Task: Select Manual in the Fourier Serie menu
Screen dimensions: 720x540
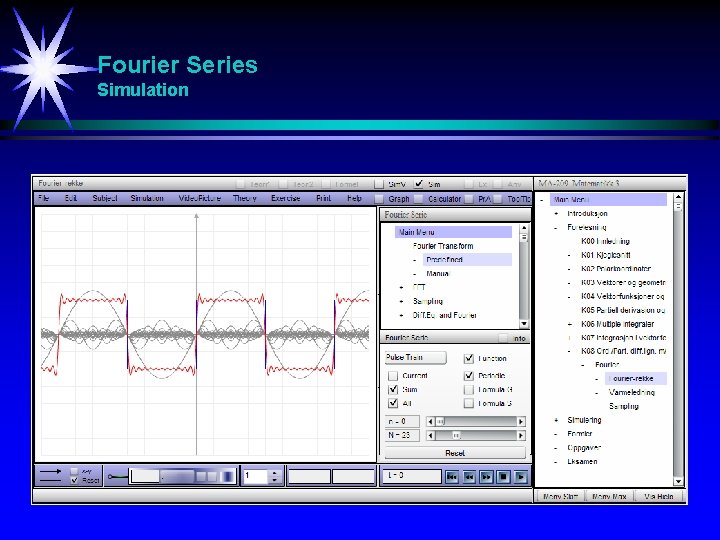Action: pyautogui.click(x=437, y=274)
